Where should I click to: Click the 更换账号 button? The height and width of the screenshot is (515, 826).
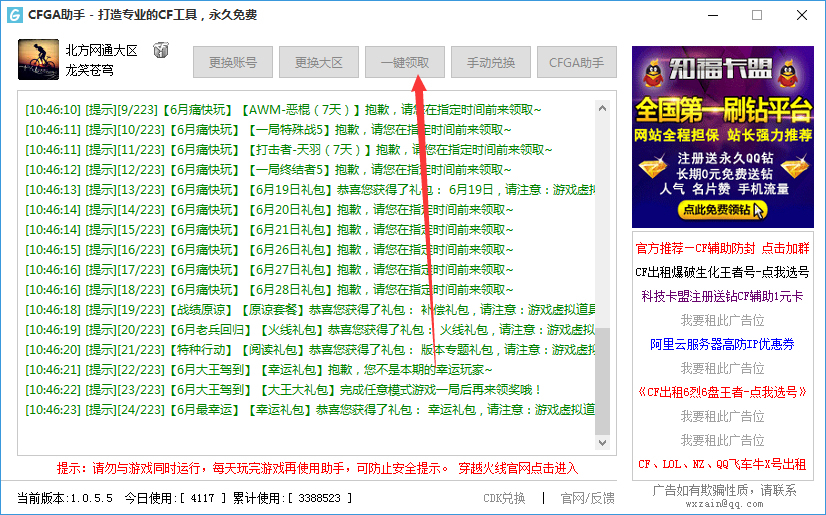click(233, 63)
